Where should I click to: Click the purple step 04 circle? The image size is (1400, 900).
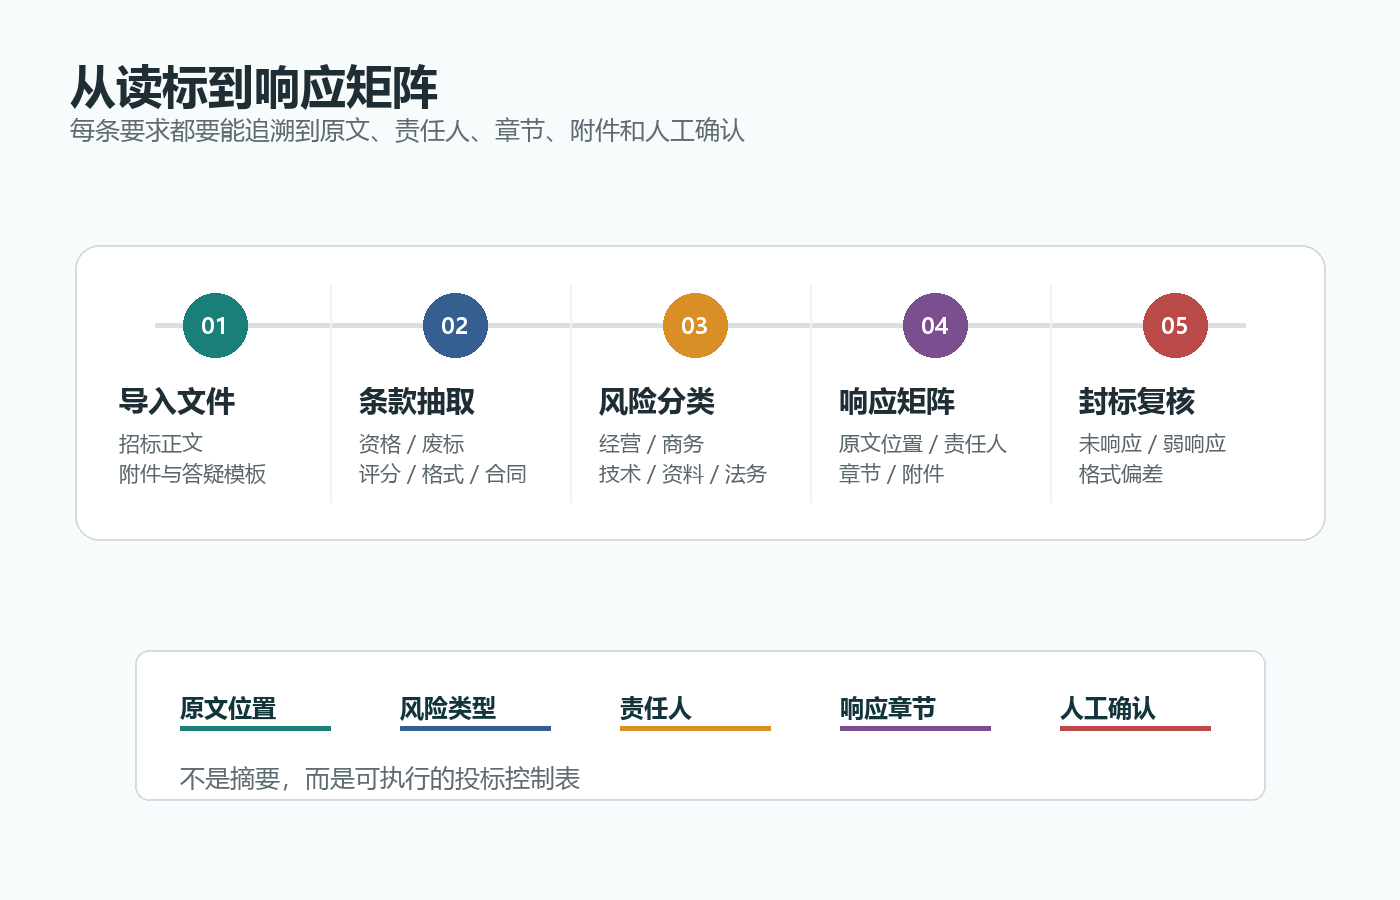935,325
